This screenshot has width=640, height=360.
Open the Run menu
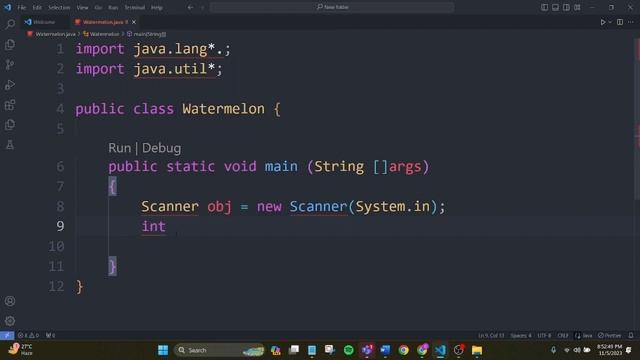pos(113,7)
